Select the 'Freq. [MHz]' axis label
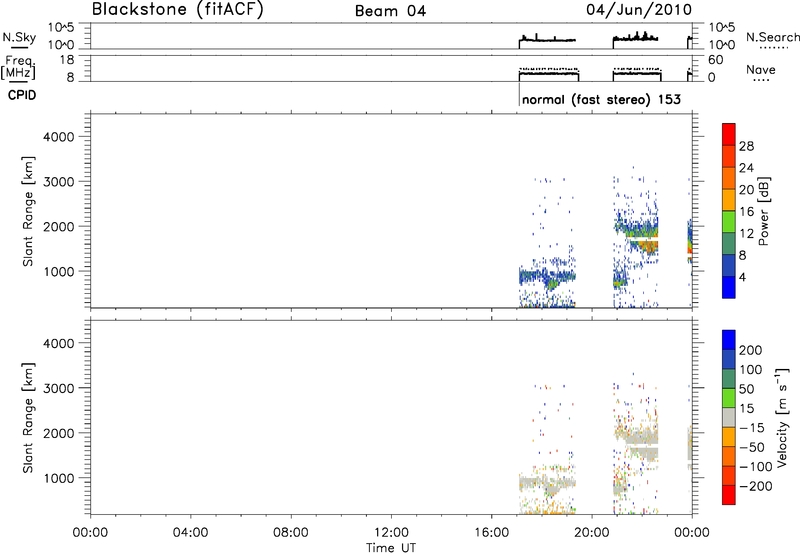Viewport: 800px width, 554px height. (19, 67)
